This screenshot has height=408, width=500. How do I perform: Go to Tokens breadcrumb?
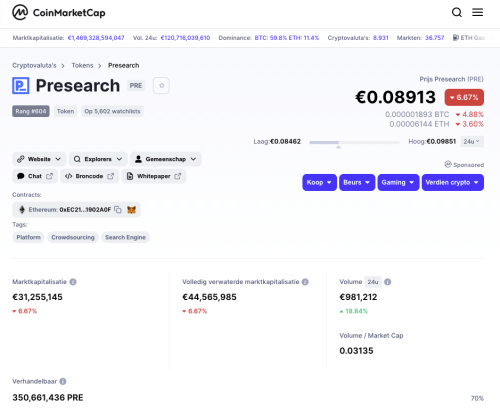pyautogui.click(x=82, y=65)
